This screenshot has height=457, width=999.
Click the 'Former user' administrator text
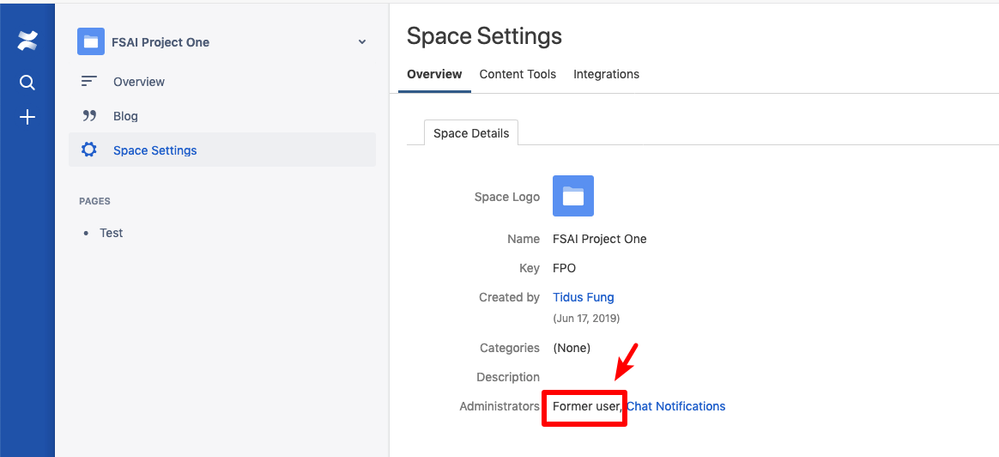pyautogui.click(x=586, y=406)
